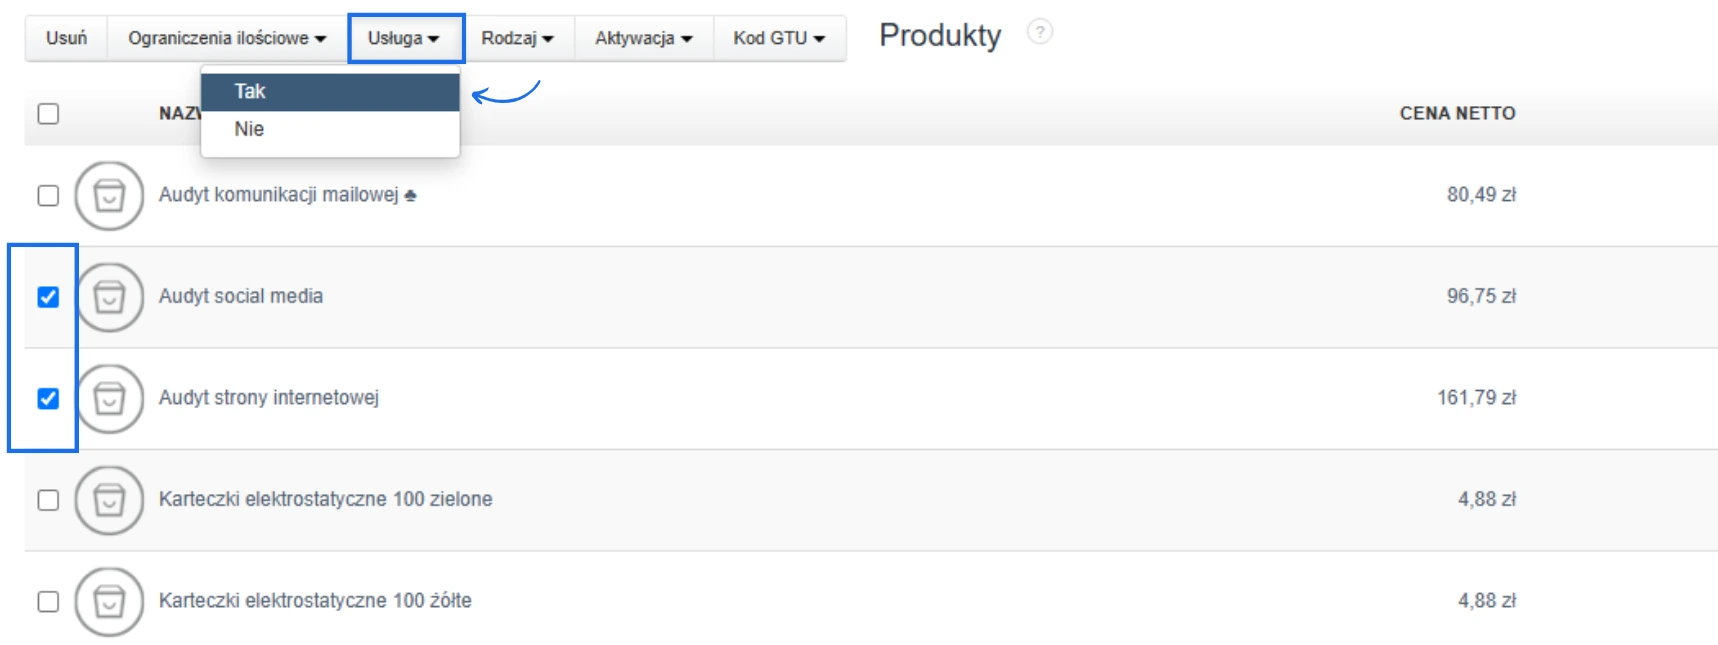Click product icon for Audyt komunikacji mailowej
This screenshot has width=1718, height=645.
(x=109, y=196)
